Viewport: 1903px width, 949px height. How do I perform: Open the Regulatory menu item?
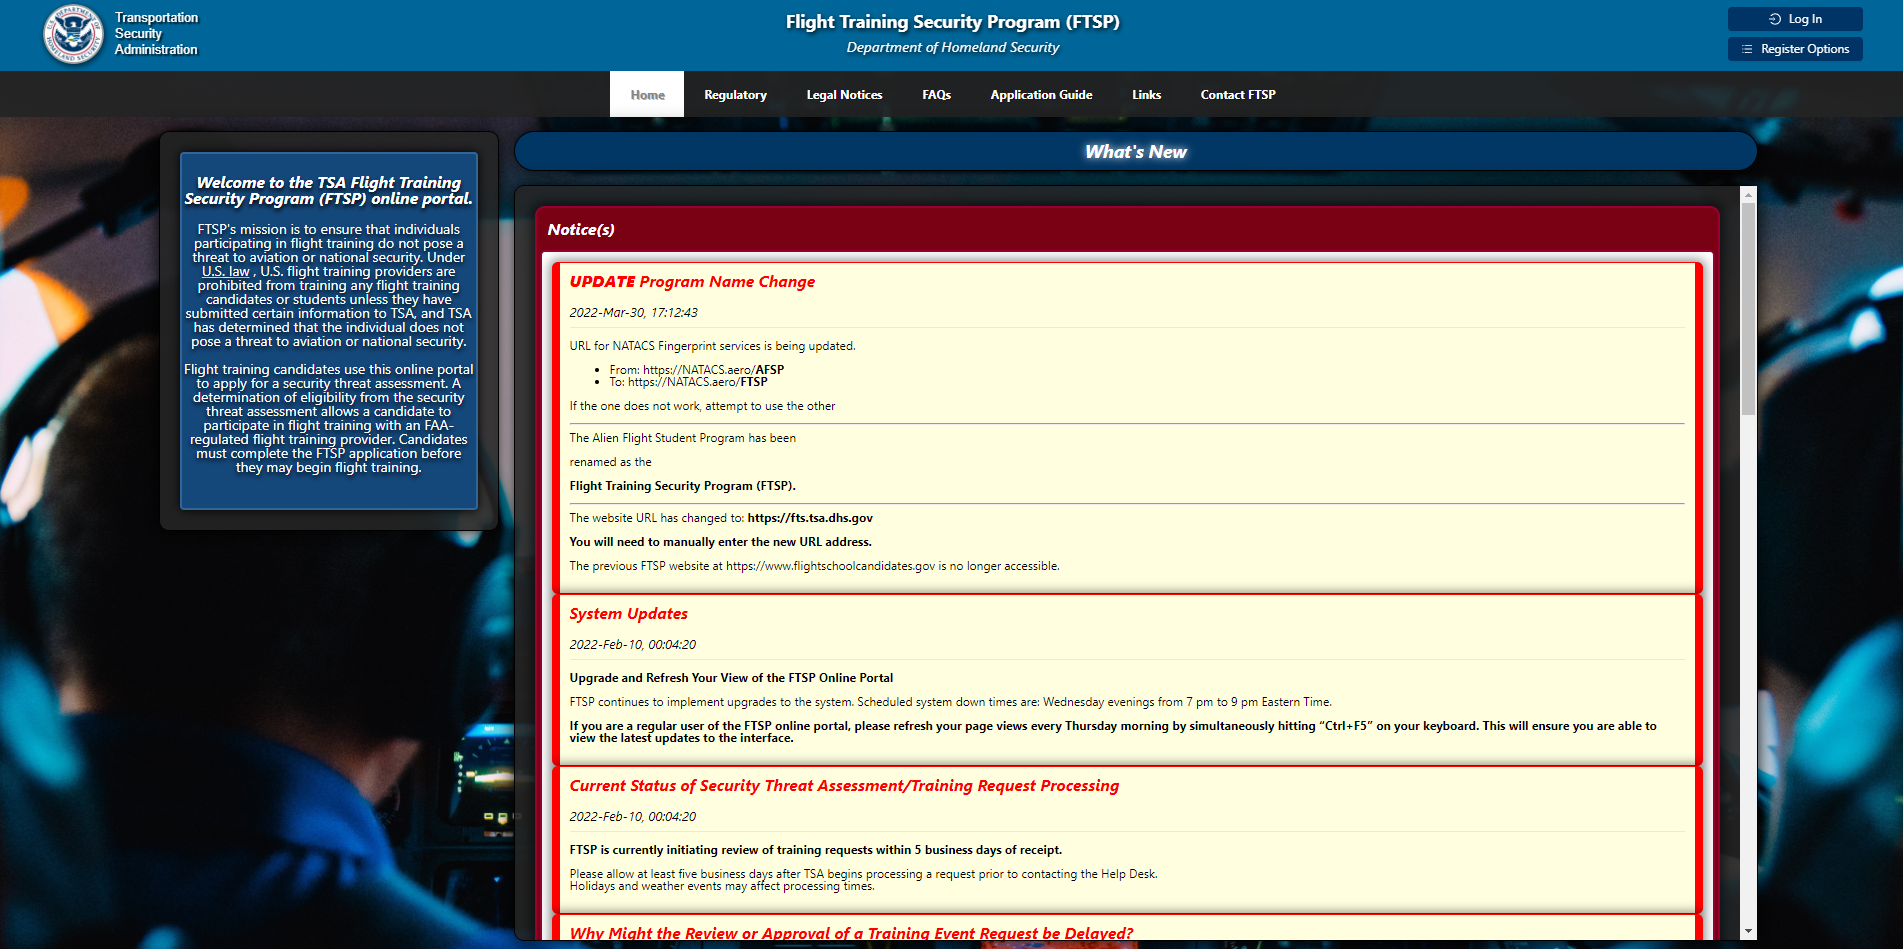pyautogui.click(x=735, y=95)
